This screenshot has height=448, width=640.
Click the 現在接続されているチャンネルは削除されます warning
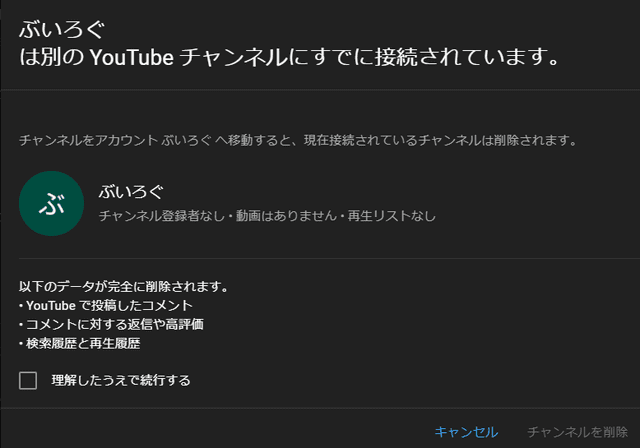440,140
